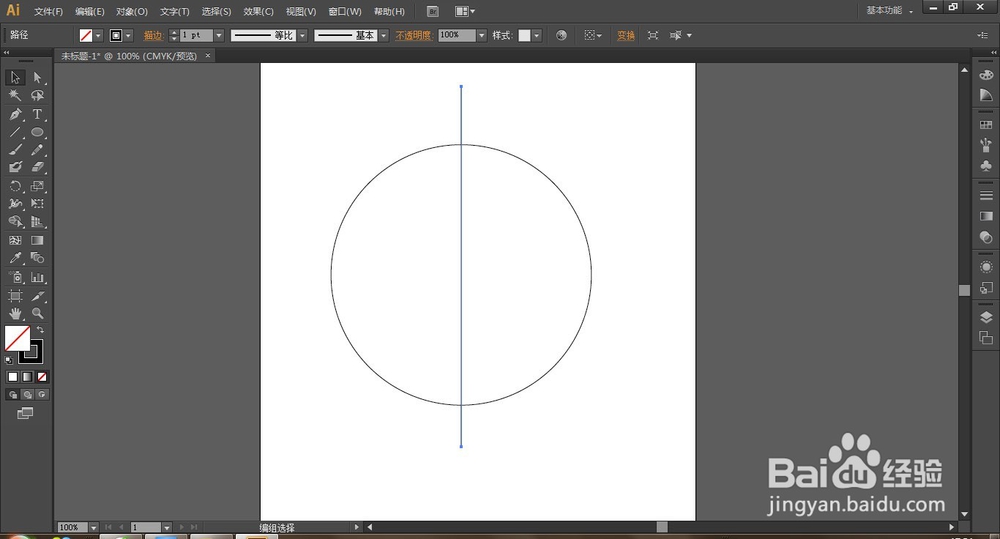Image resolution: width=1000 pixels, height=539 pixels.
Task: Select the Shape Builder tool
Action: (15, 222)
